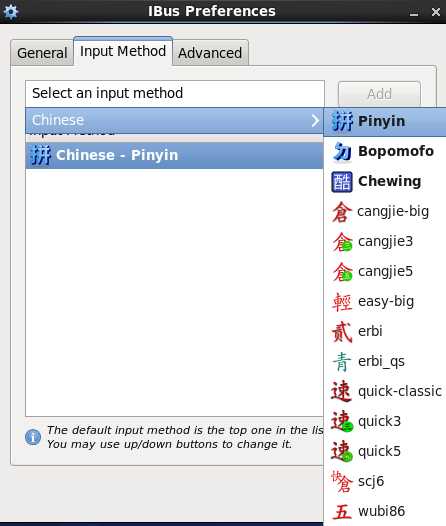Select the Chinese language entry
This screenshot has height=526, width=446.
pyautogui.click(x=174, y=120)
